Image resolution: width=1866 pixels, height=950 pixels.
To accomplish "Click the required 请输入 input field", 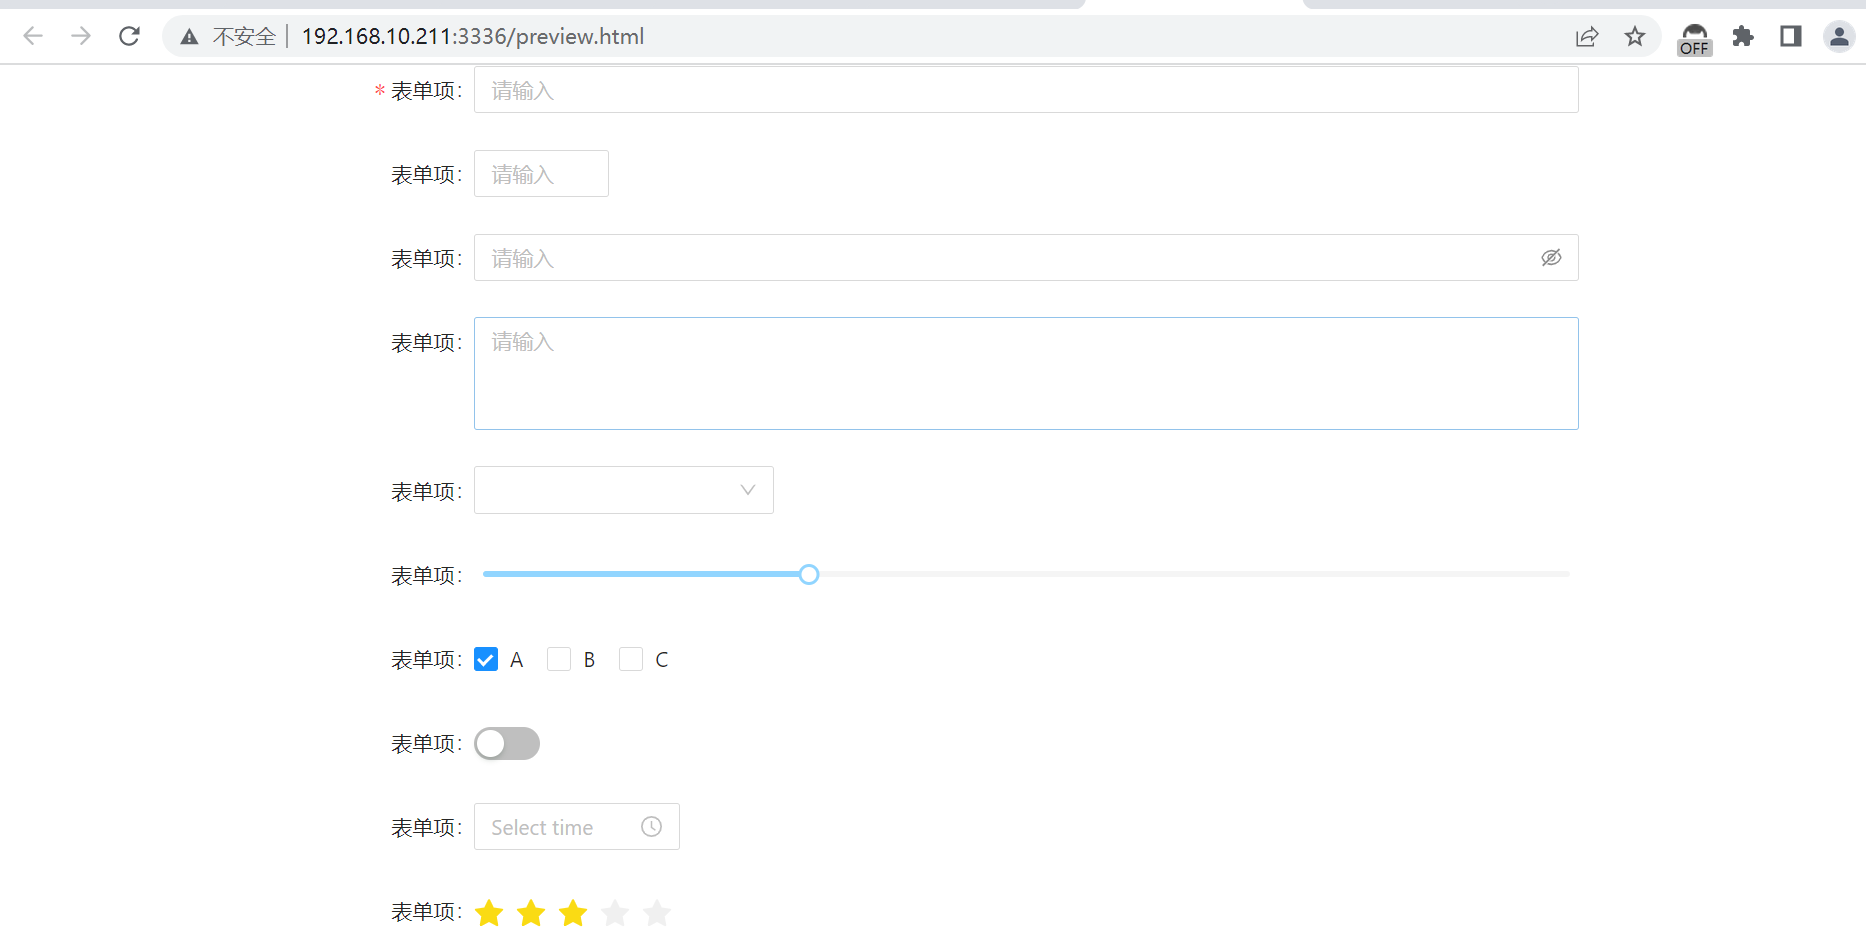I will pyautogui.click(x=1026, y=89).
